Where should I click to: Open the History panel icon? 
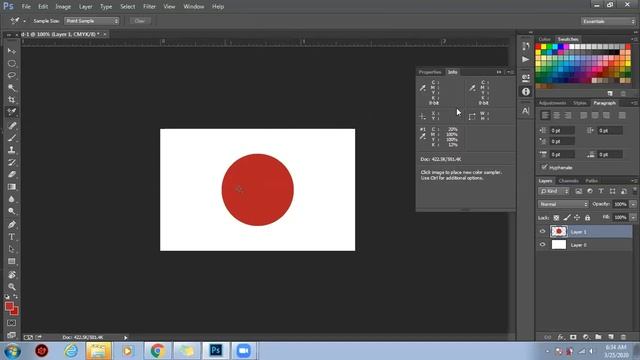pyautogui.click(x=526, y=46)
